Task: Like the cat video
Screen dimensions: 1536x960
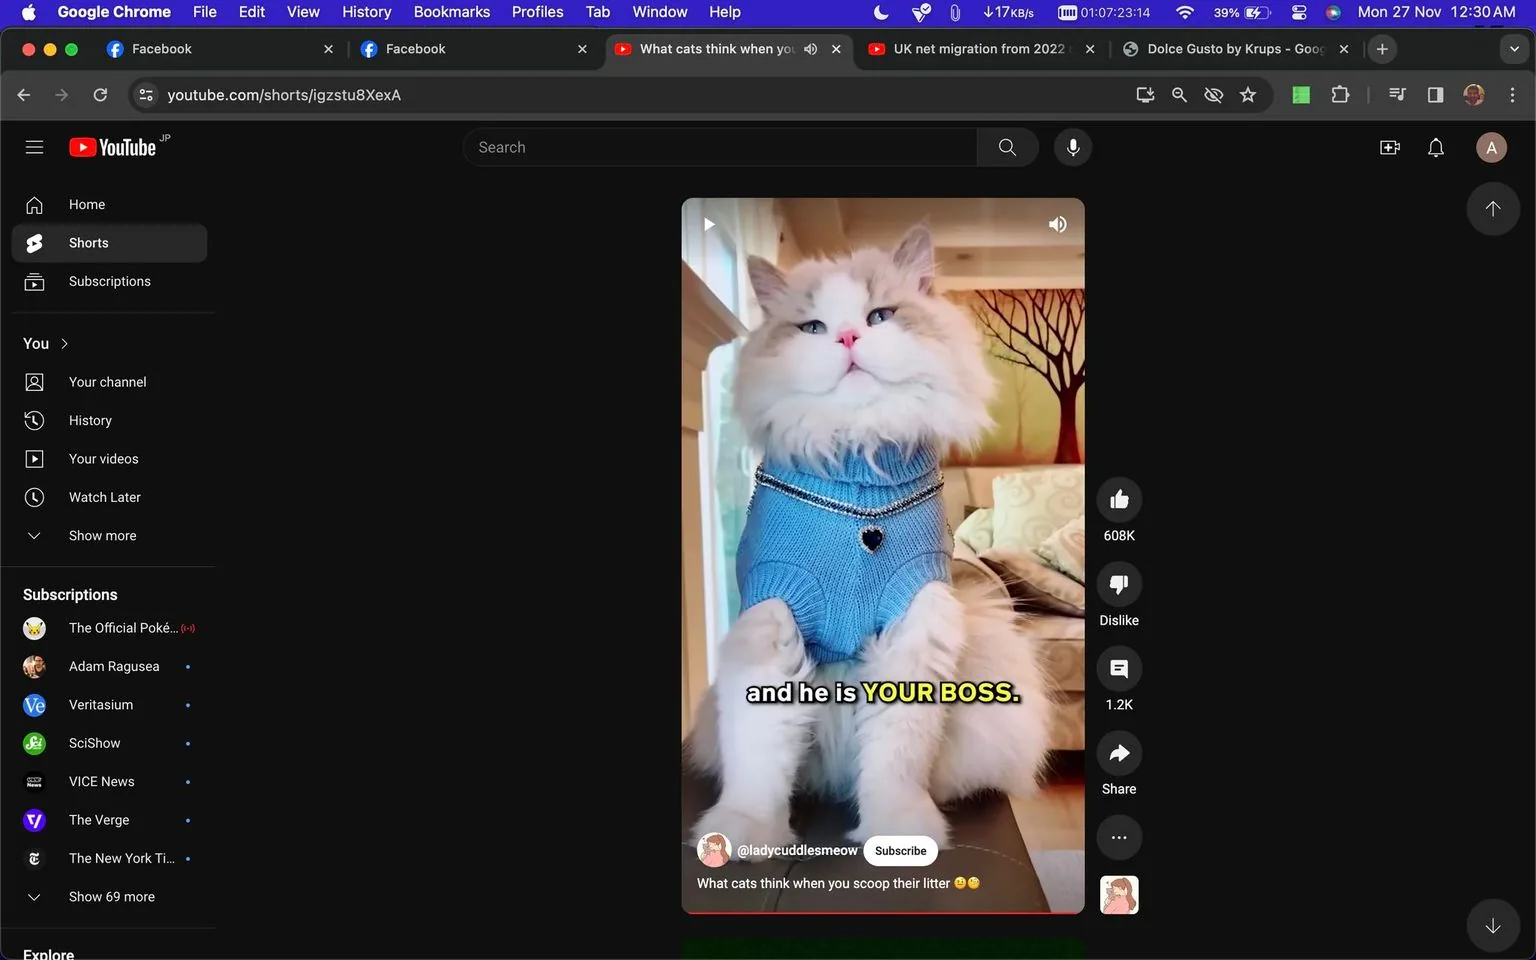Action: click(1118, 499)
